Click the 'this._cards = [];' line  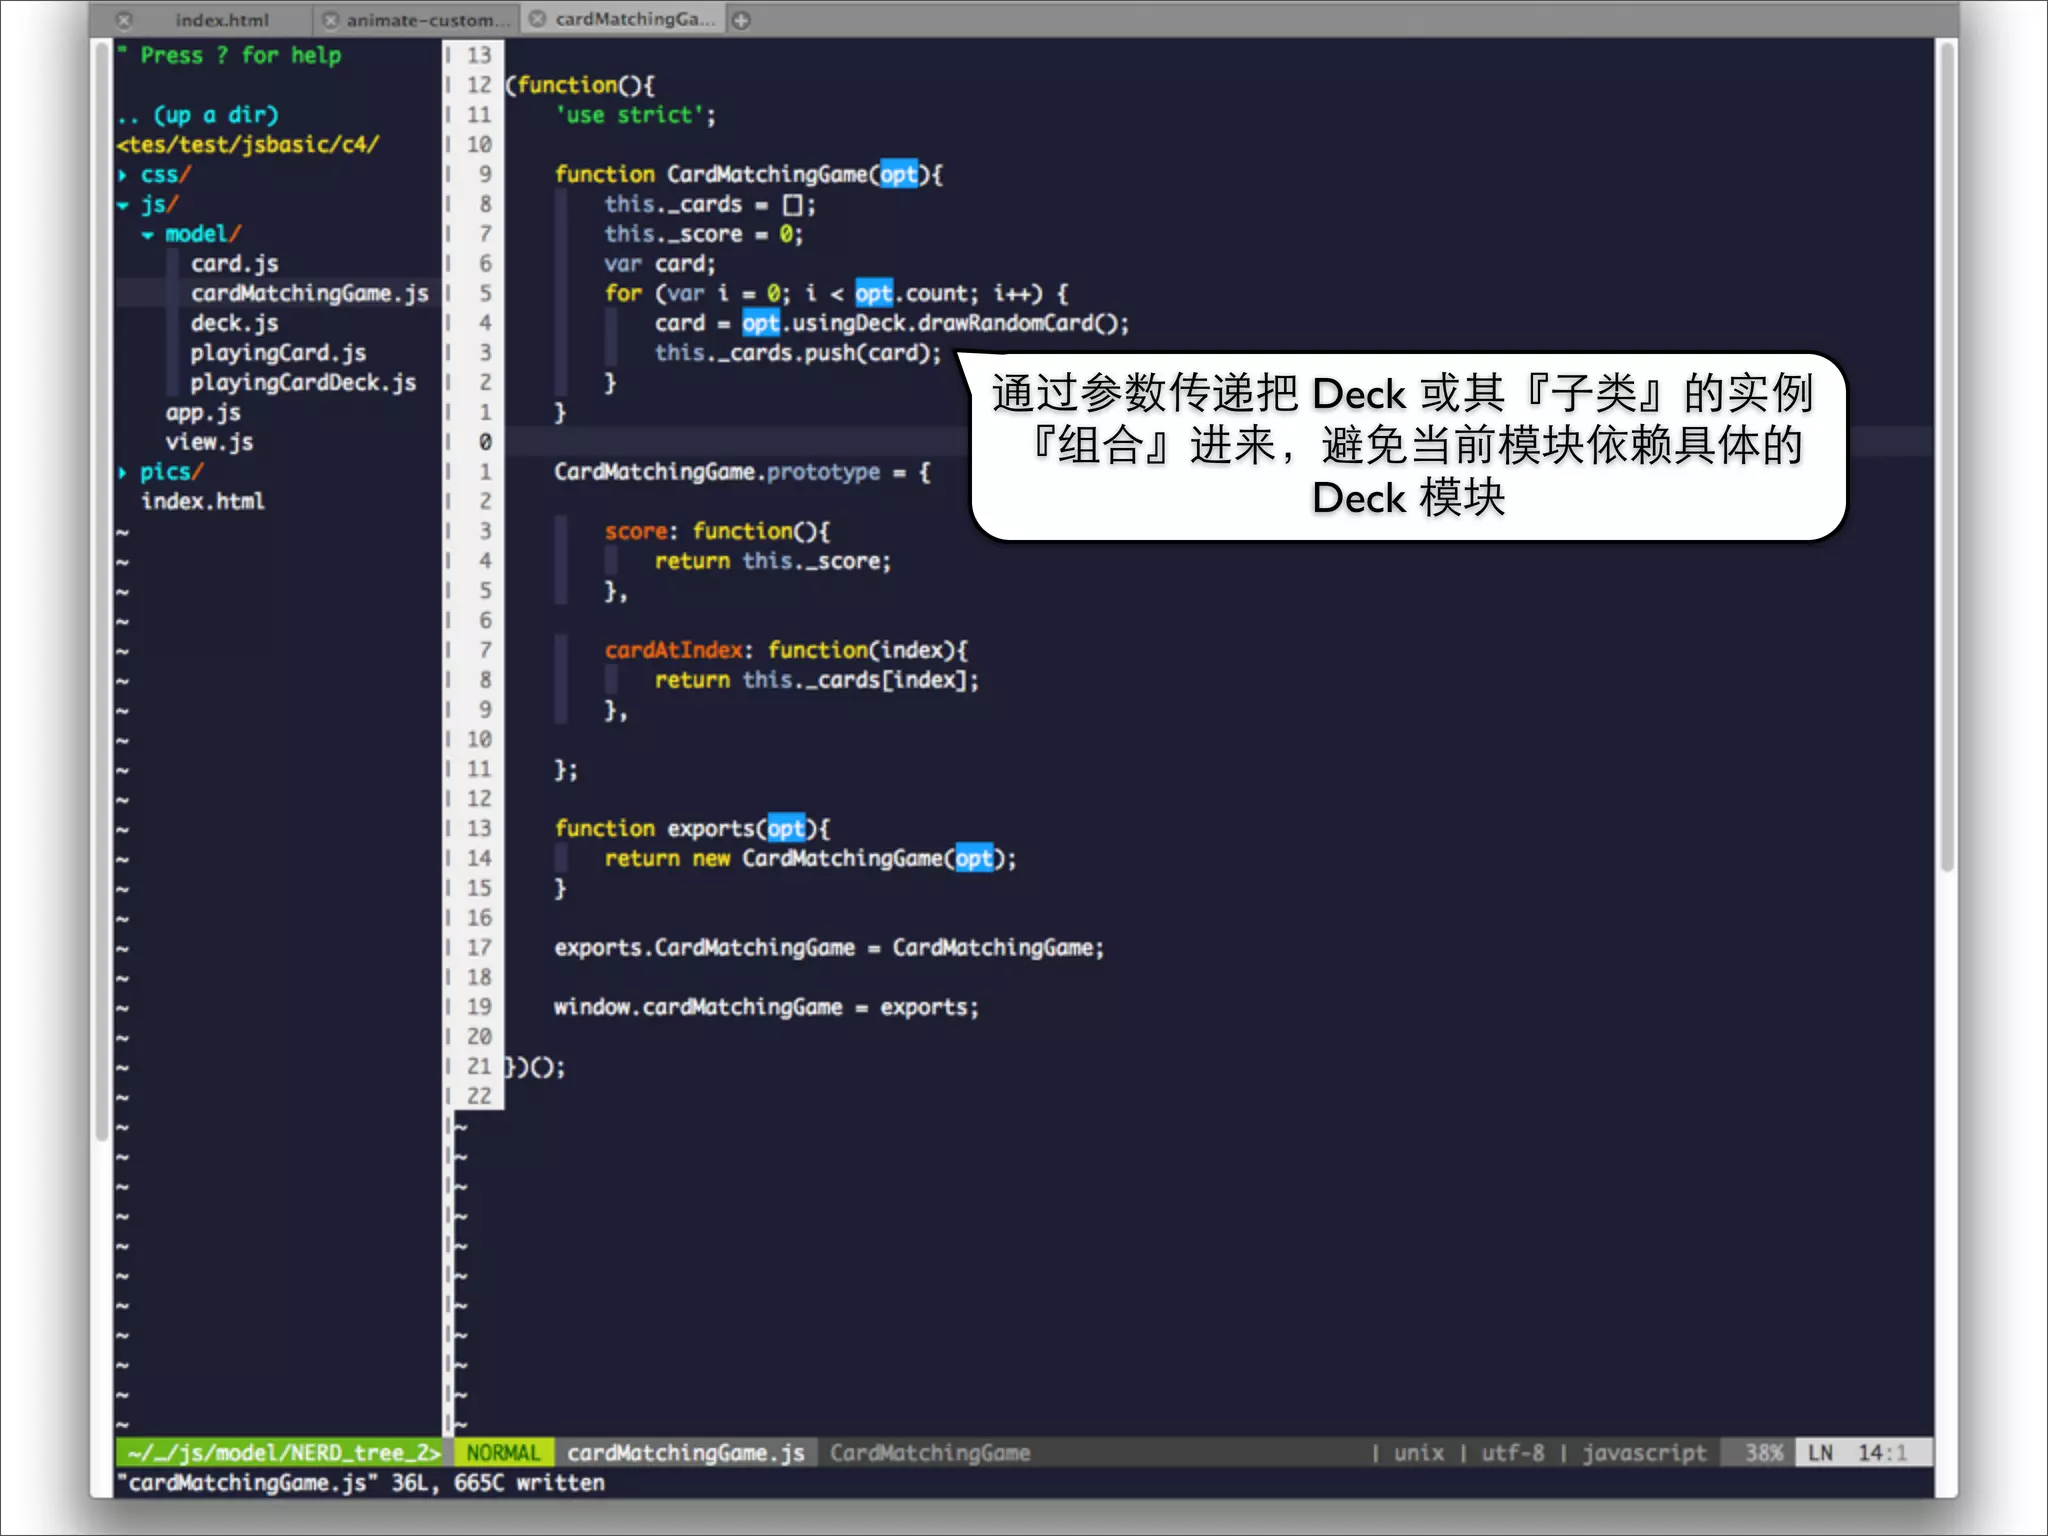pos(710,205)
